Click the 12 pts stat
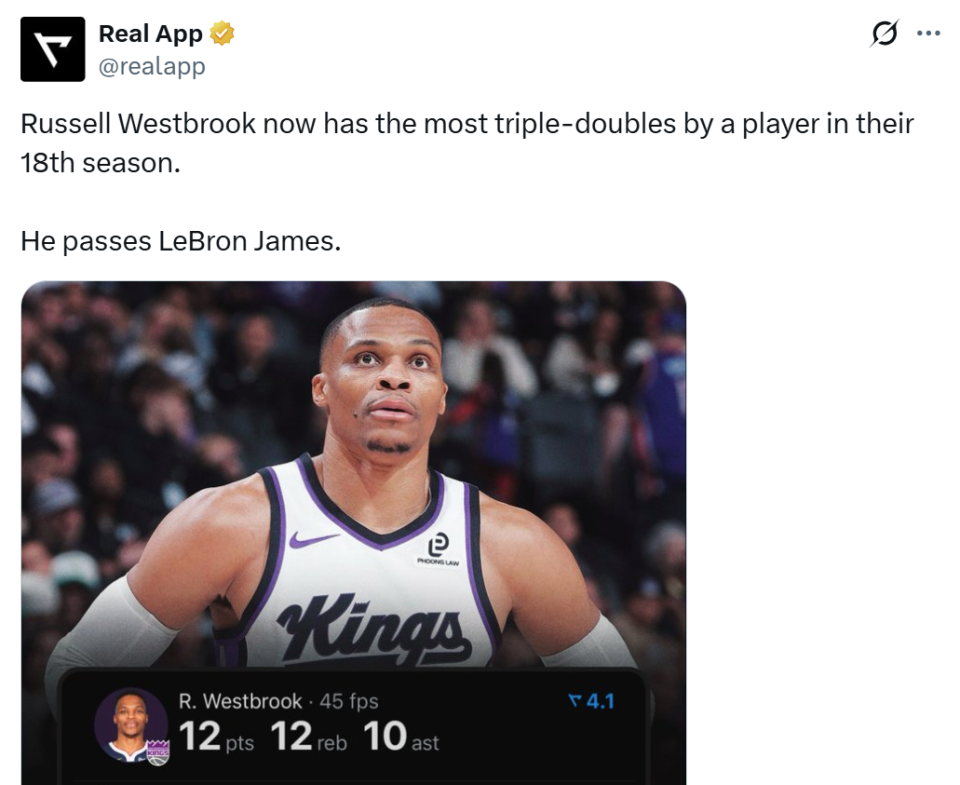The image size is (960, 785). (x=215, y=738)
